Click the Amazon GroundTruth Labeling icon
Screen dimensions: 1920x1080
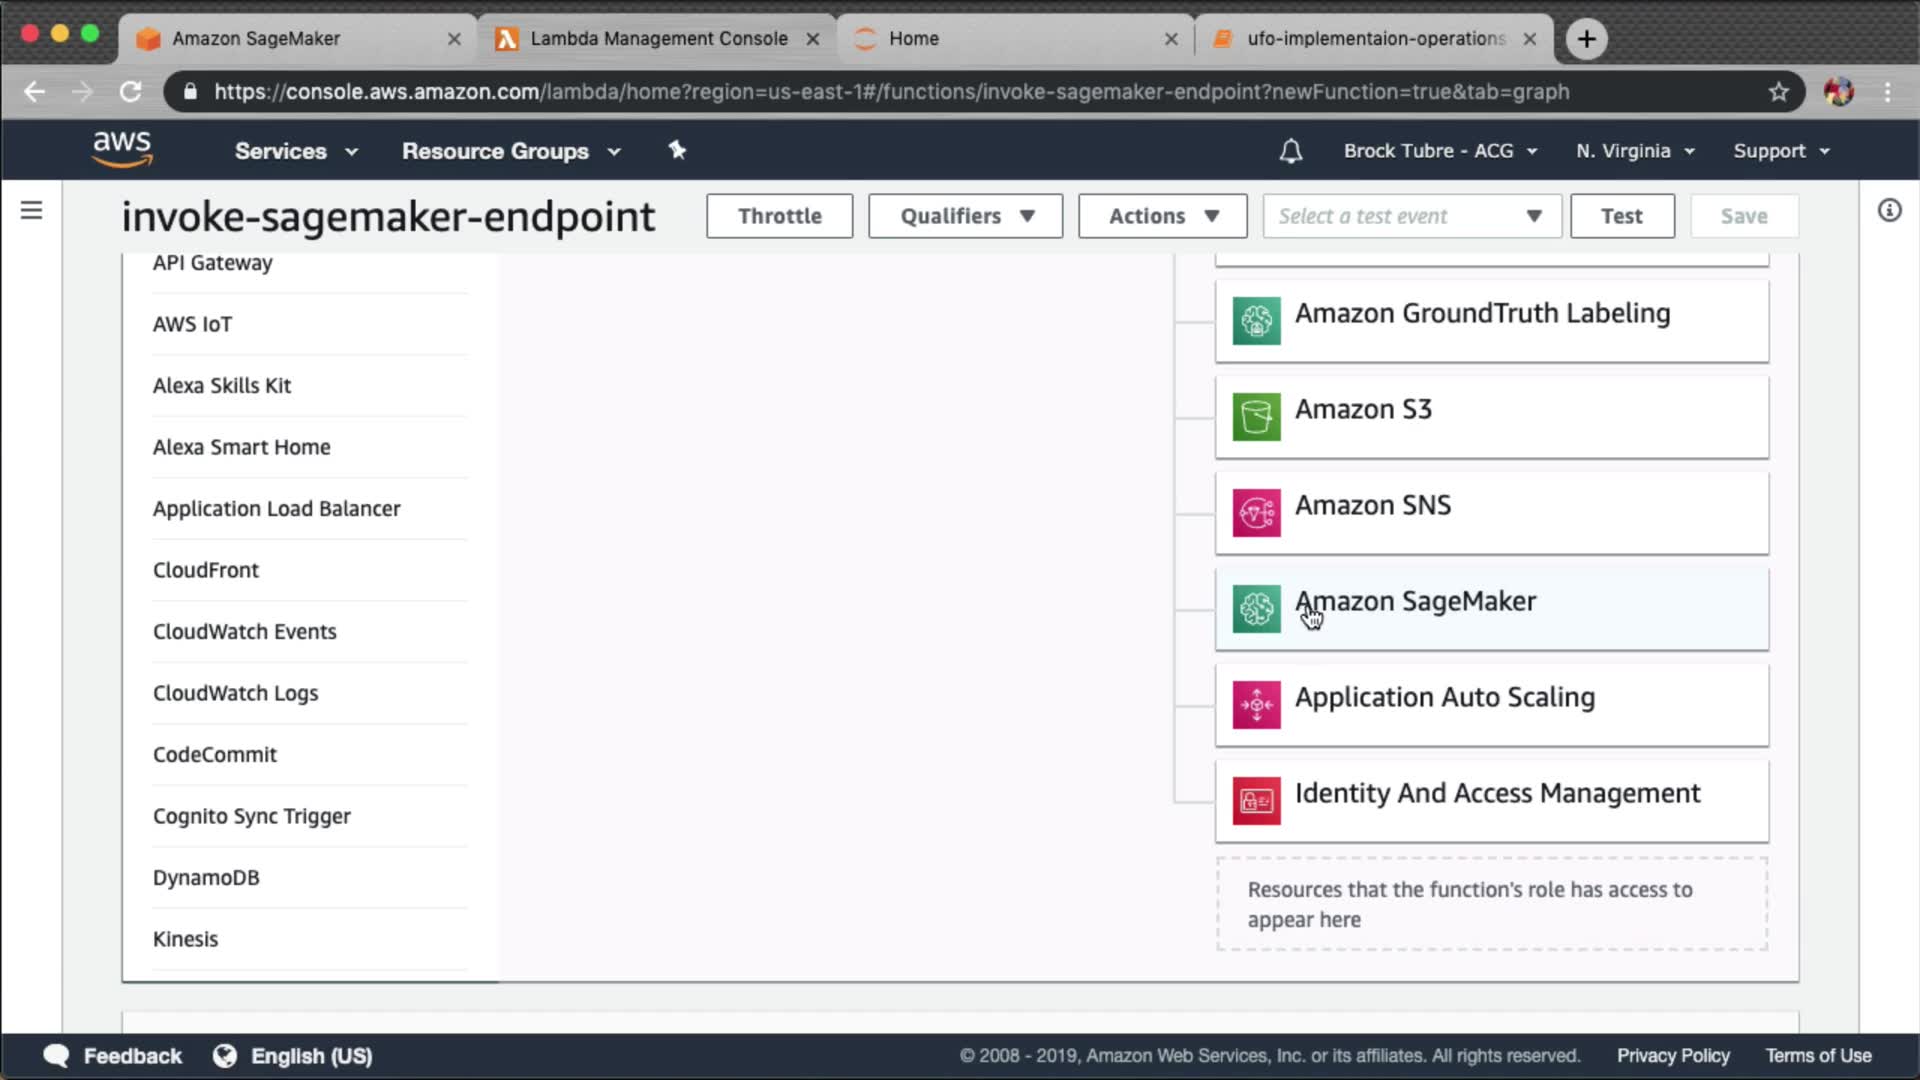tap(1256, 321)
